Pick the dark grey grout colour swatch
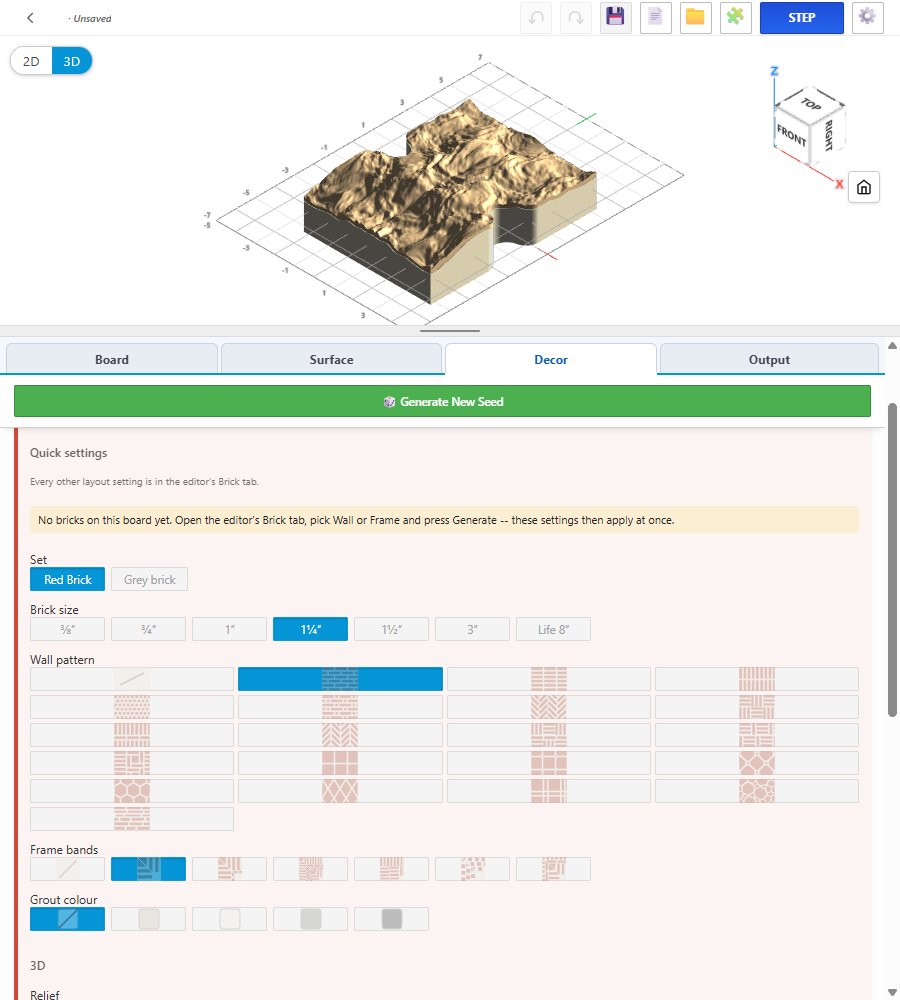Viewport: 900px width, 1000px height. 392,919
